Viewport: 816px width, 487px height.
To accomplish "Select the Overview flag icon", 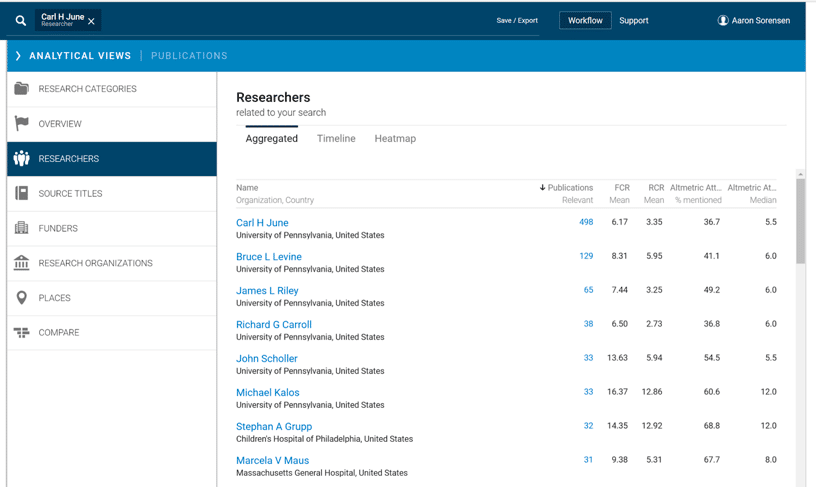I will click(x=21, y=124).
